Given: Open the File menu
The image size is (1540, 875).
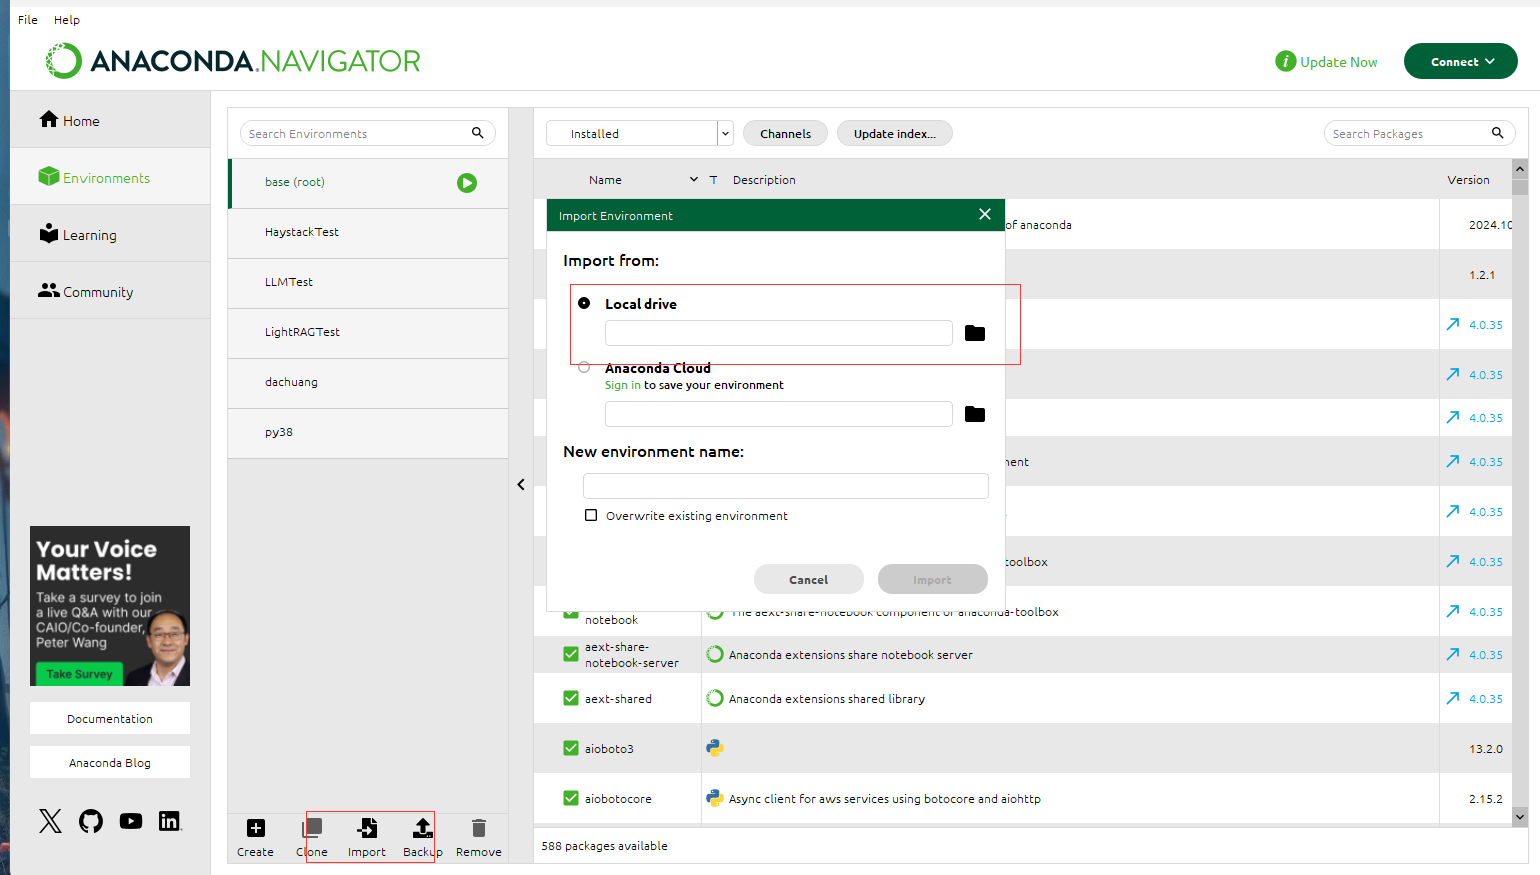Looking at the screenshot, I should coord(27,20).
